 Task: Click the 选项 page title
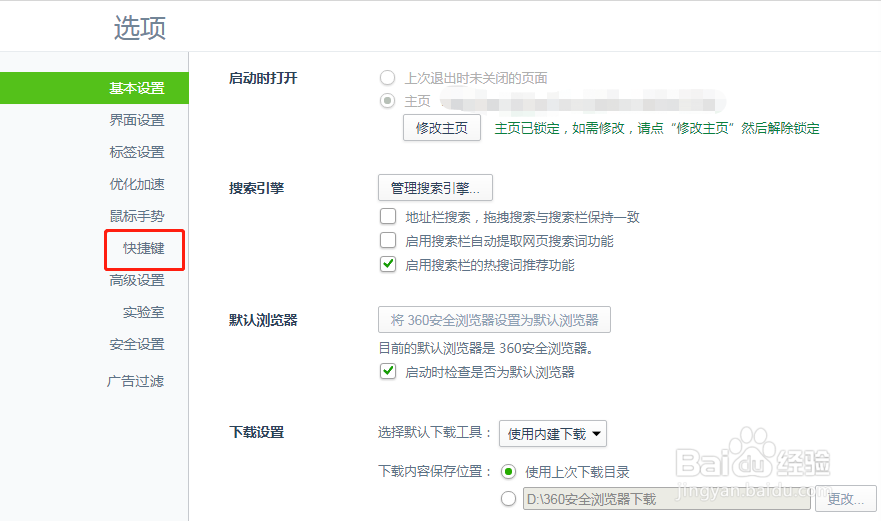pos(140,28)
